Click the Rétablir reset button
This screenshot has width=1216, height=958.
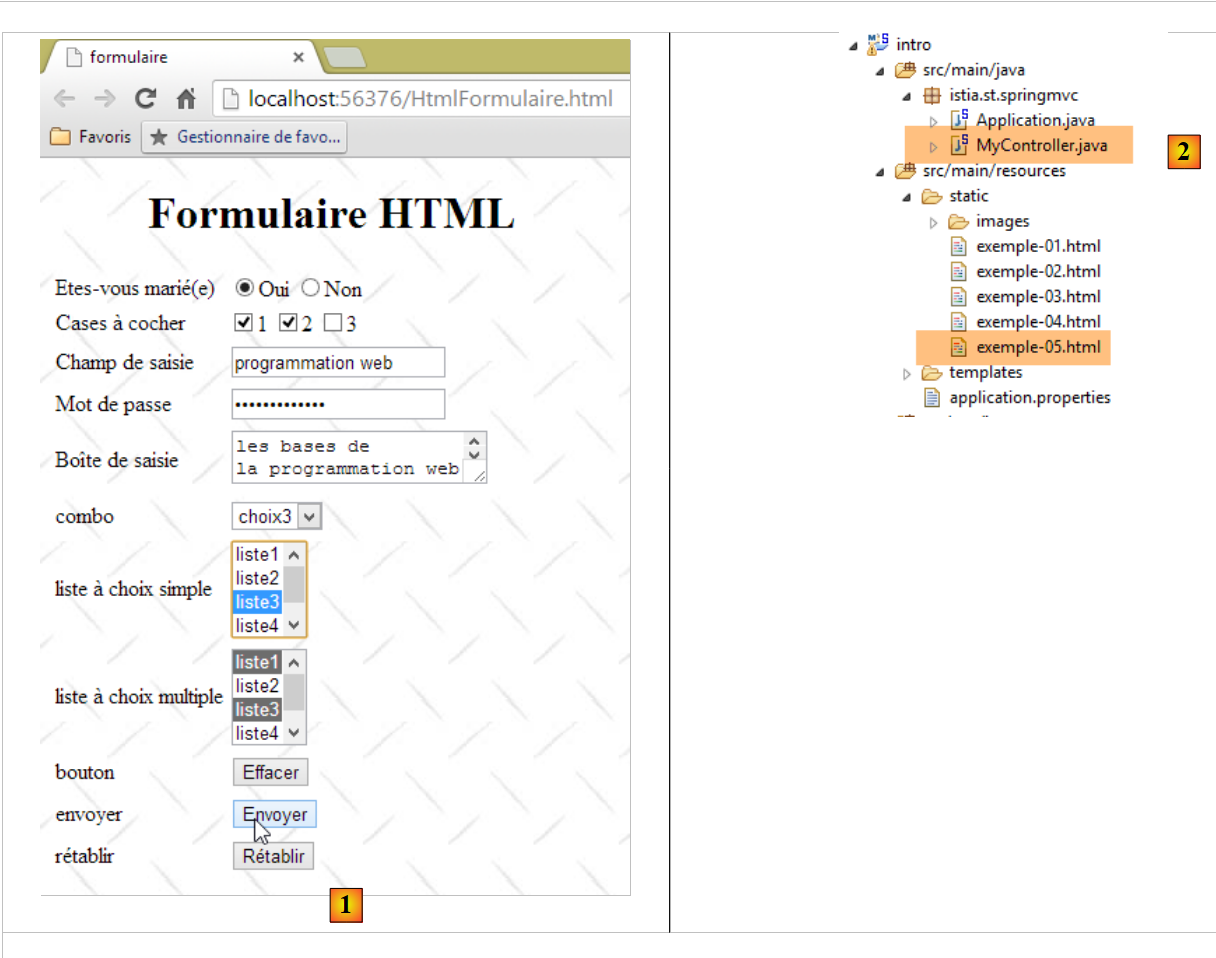[x=274, y=857]
